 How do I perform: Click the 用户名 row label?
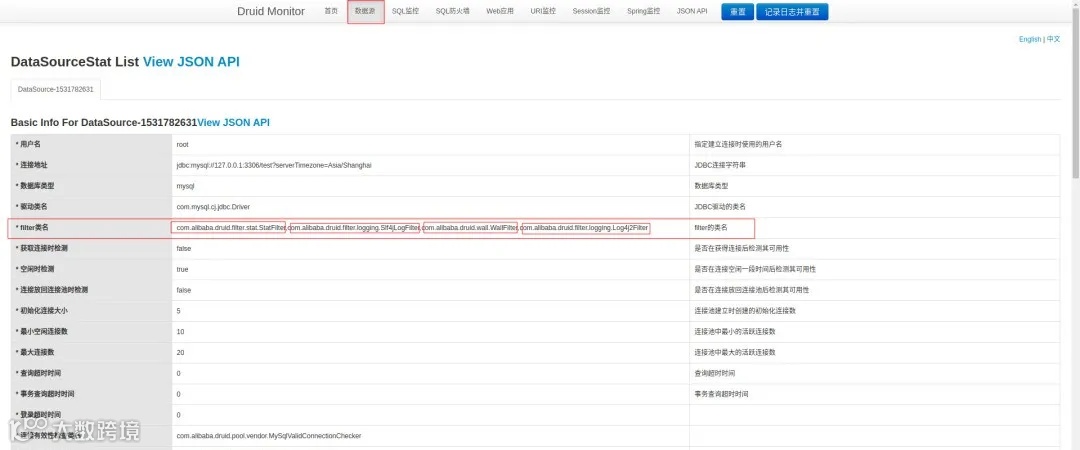coord(29,145)
